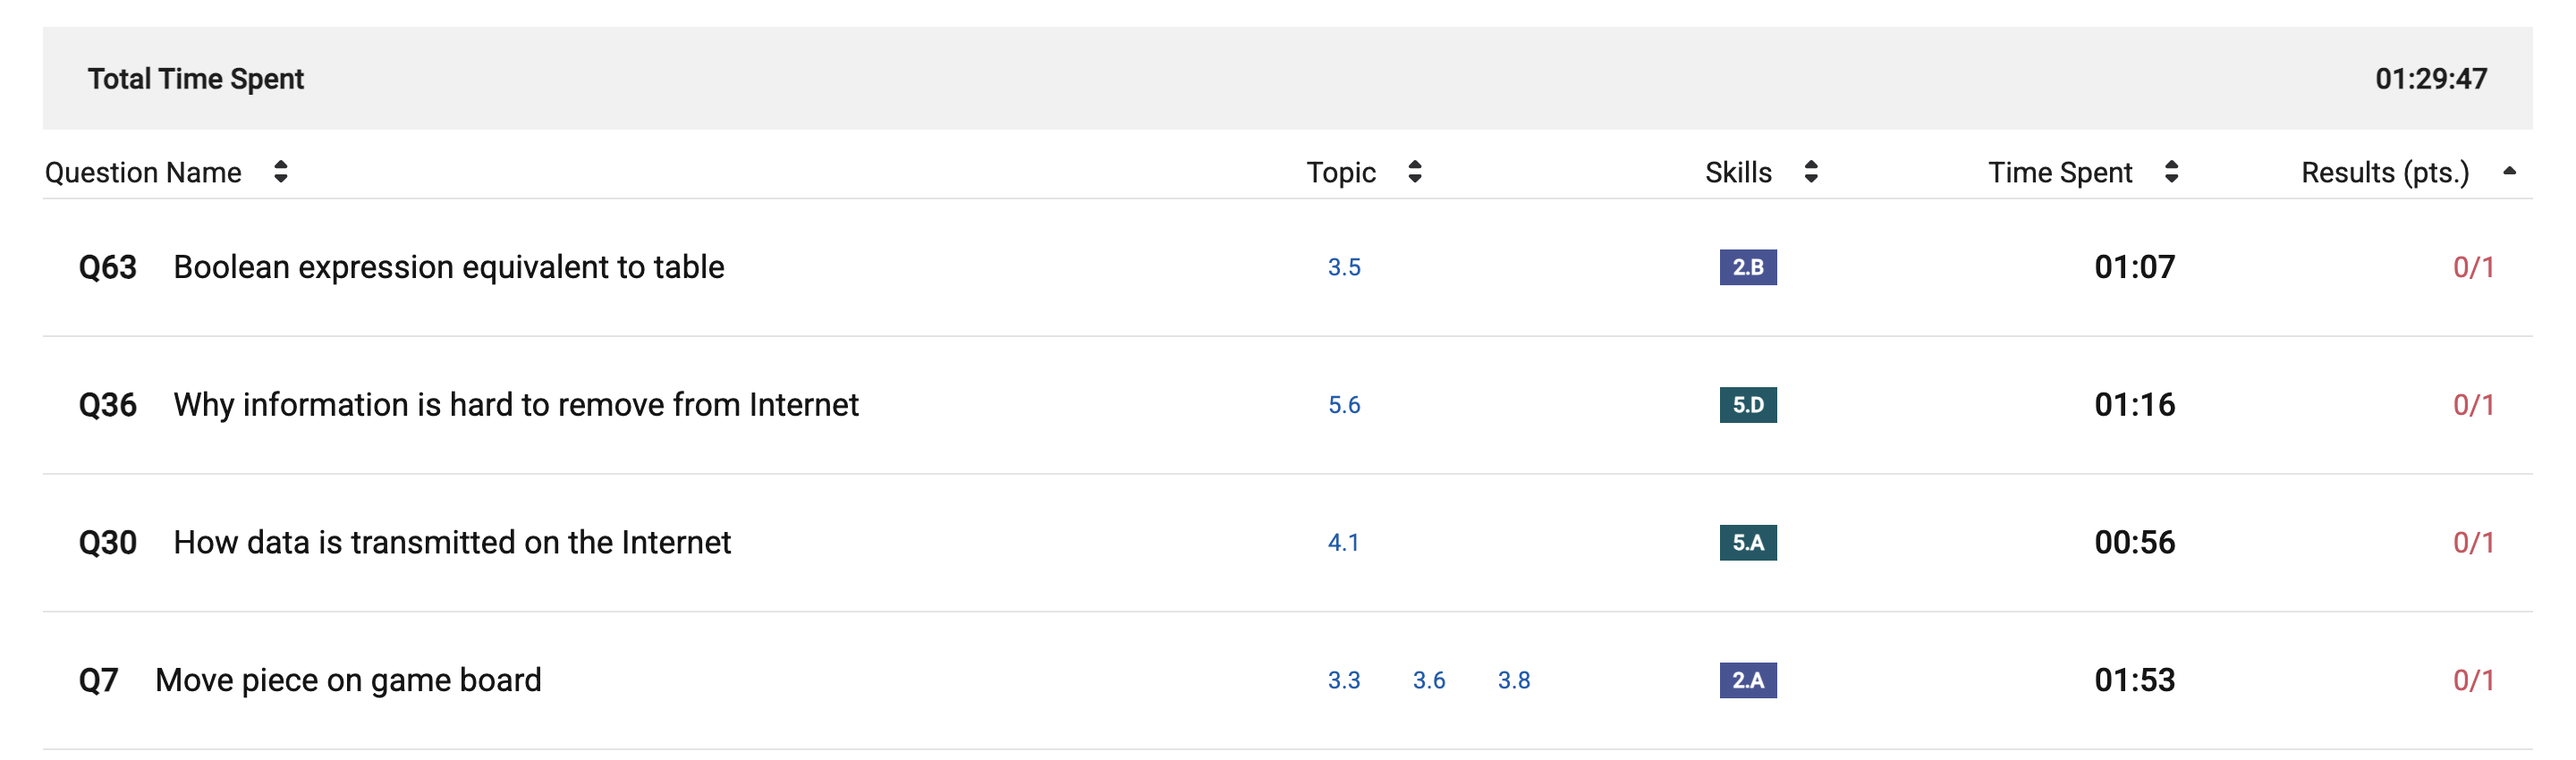
Task: Open topic 3.8 link for Q7
Action: tap(1514, 680)
